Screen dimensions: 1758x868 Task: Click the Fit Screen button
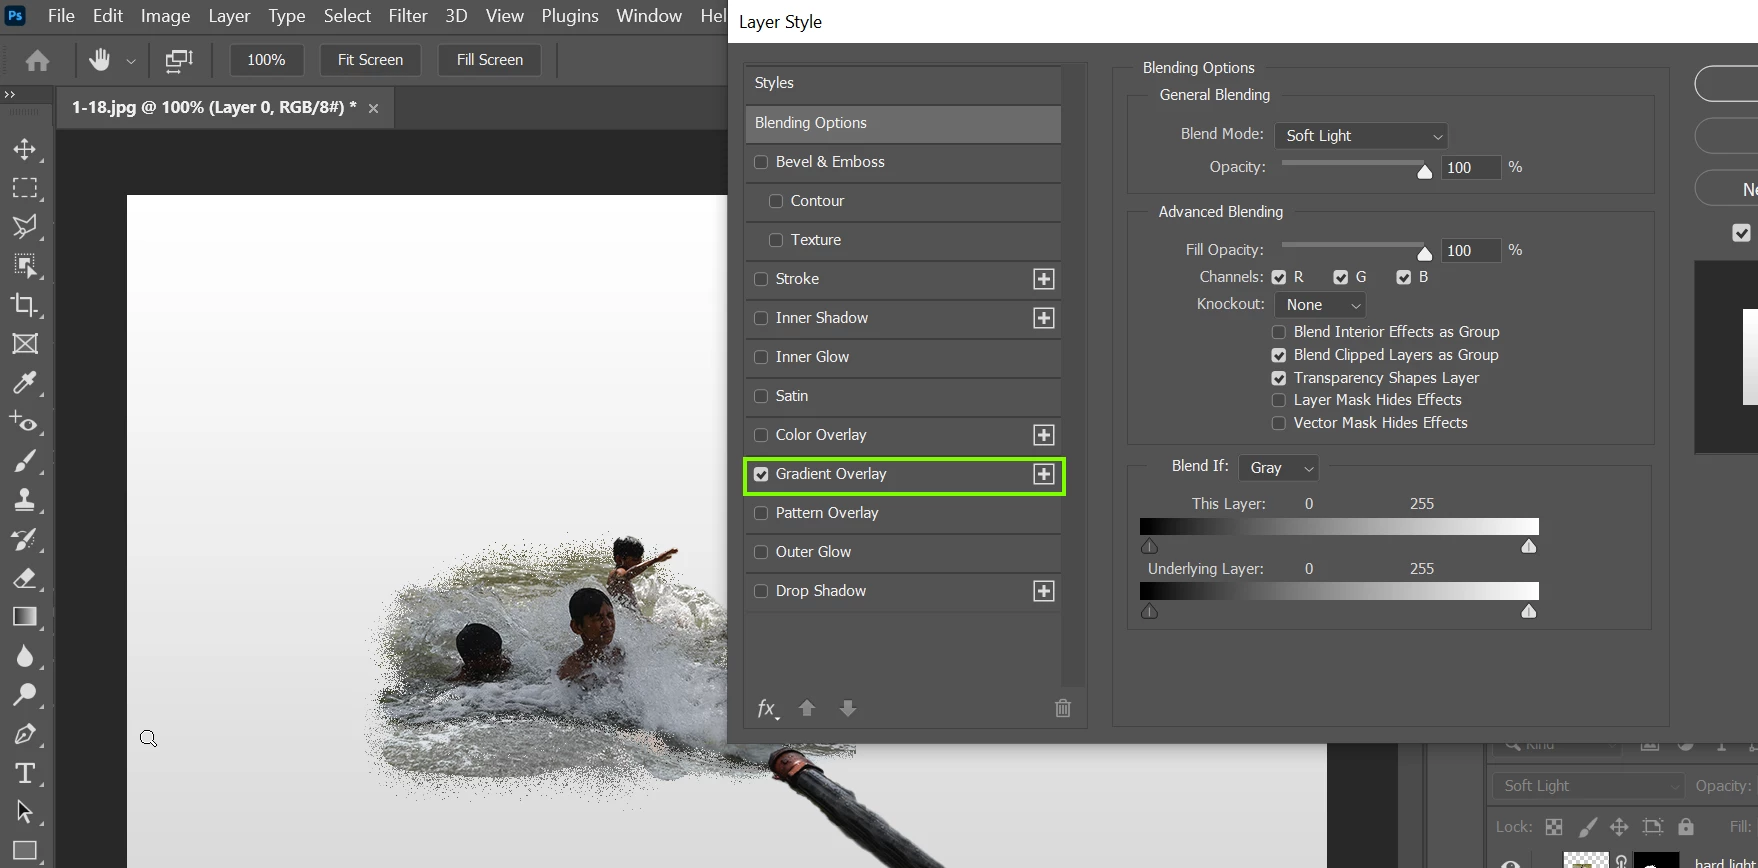point(370,60)
